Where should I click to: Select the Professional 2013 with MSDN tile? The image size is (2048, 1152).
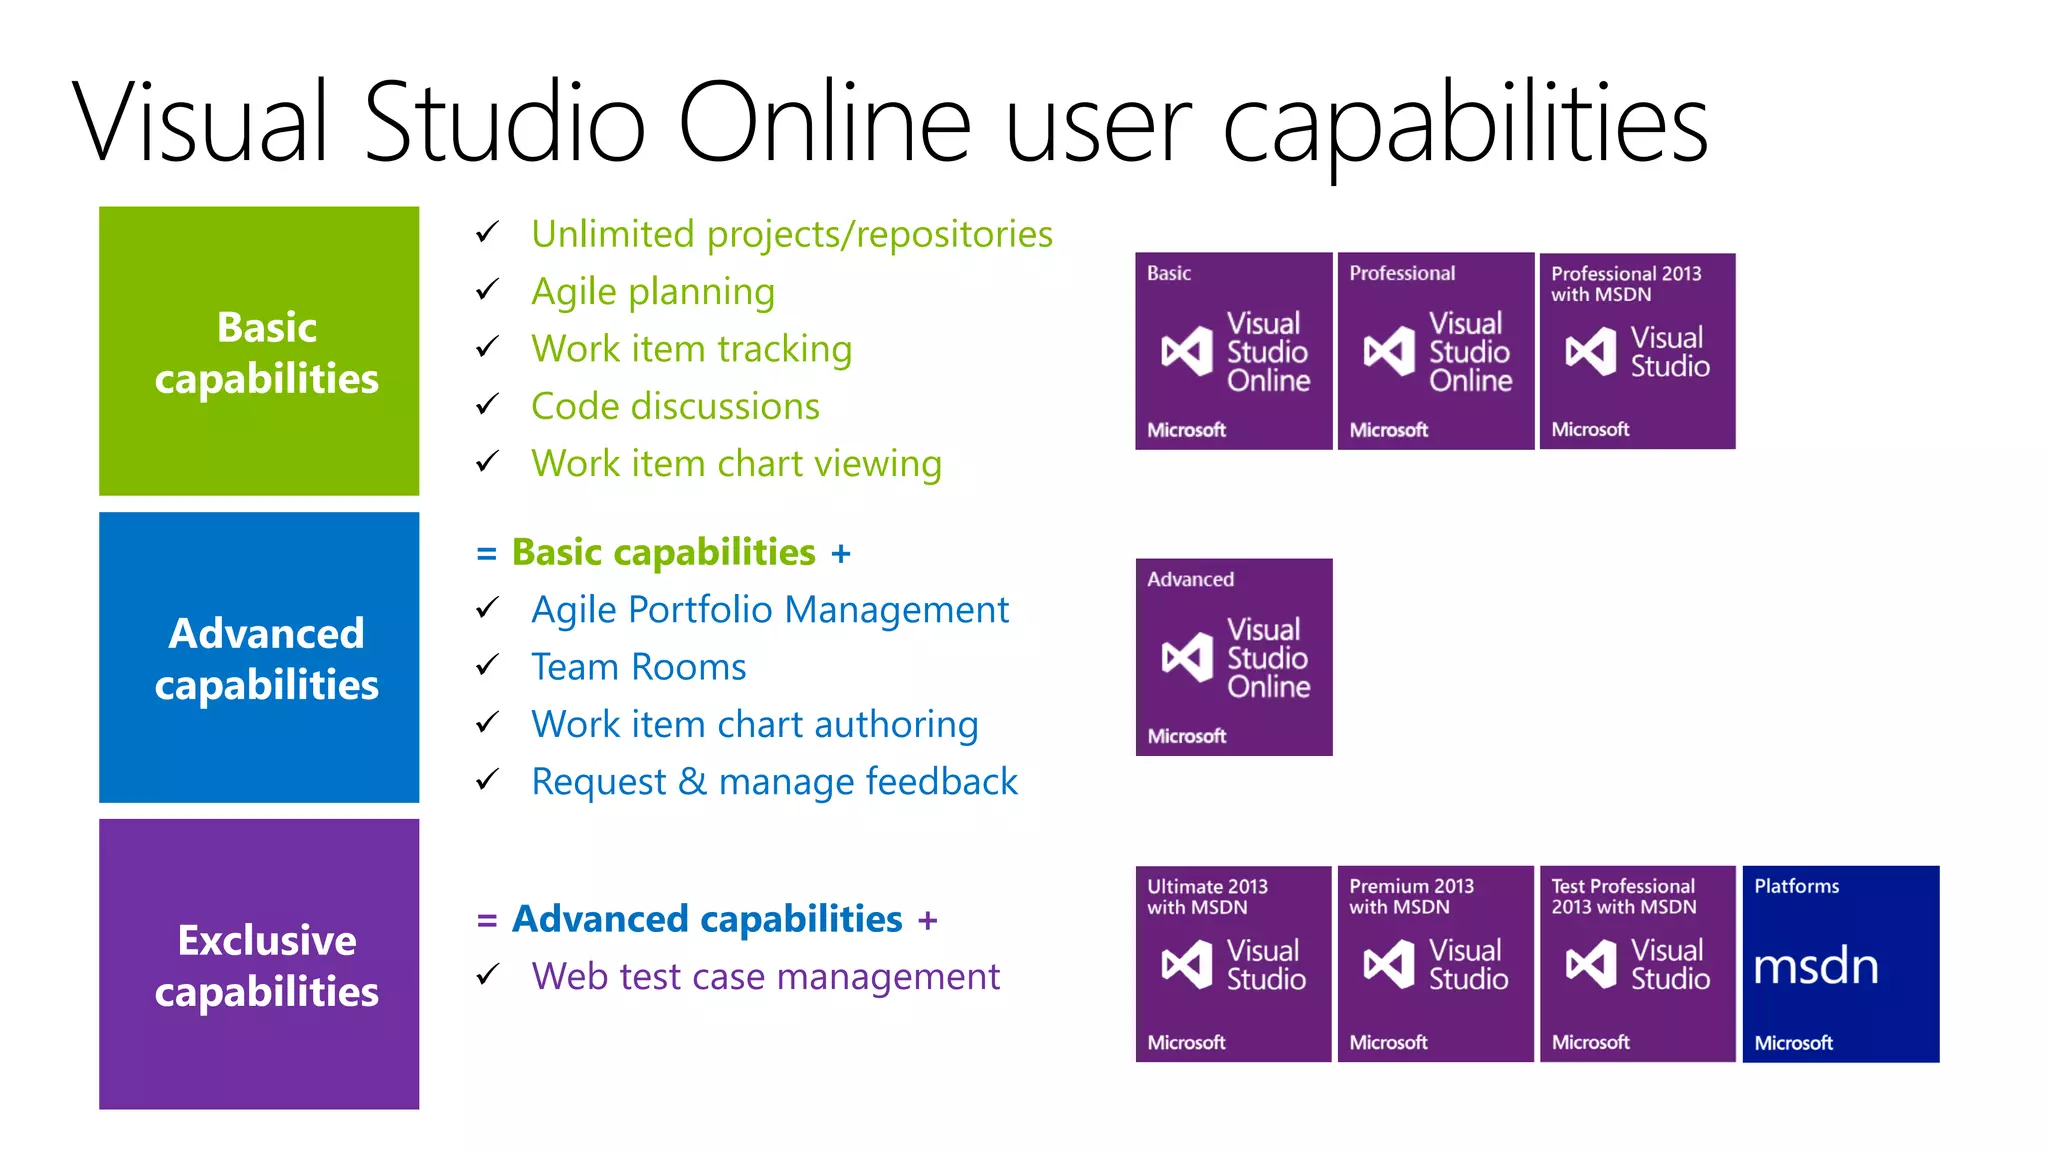tap(1637, 351)
